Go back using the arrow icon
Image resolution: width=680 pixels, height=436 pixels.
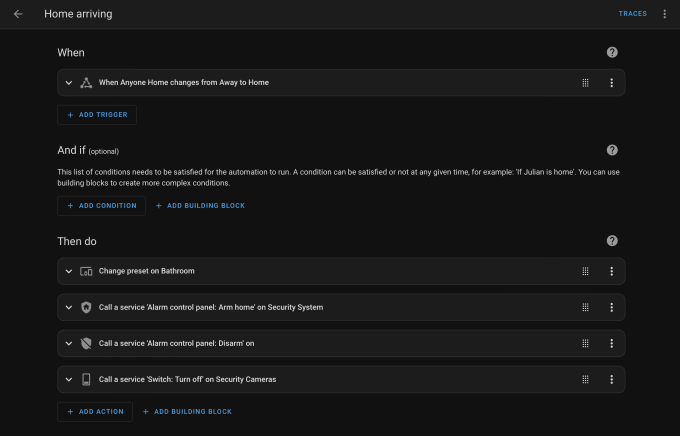[x=18, y=14]
